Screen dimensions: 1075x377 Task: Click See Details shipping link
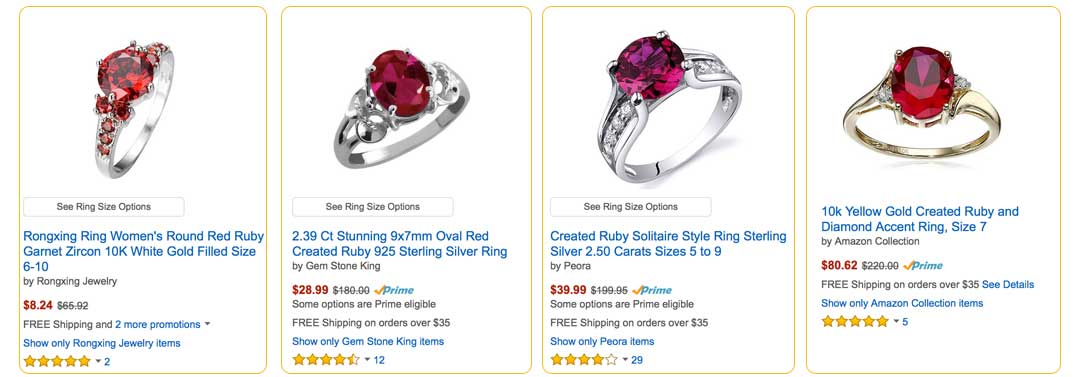tap(1008, 284)
